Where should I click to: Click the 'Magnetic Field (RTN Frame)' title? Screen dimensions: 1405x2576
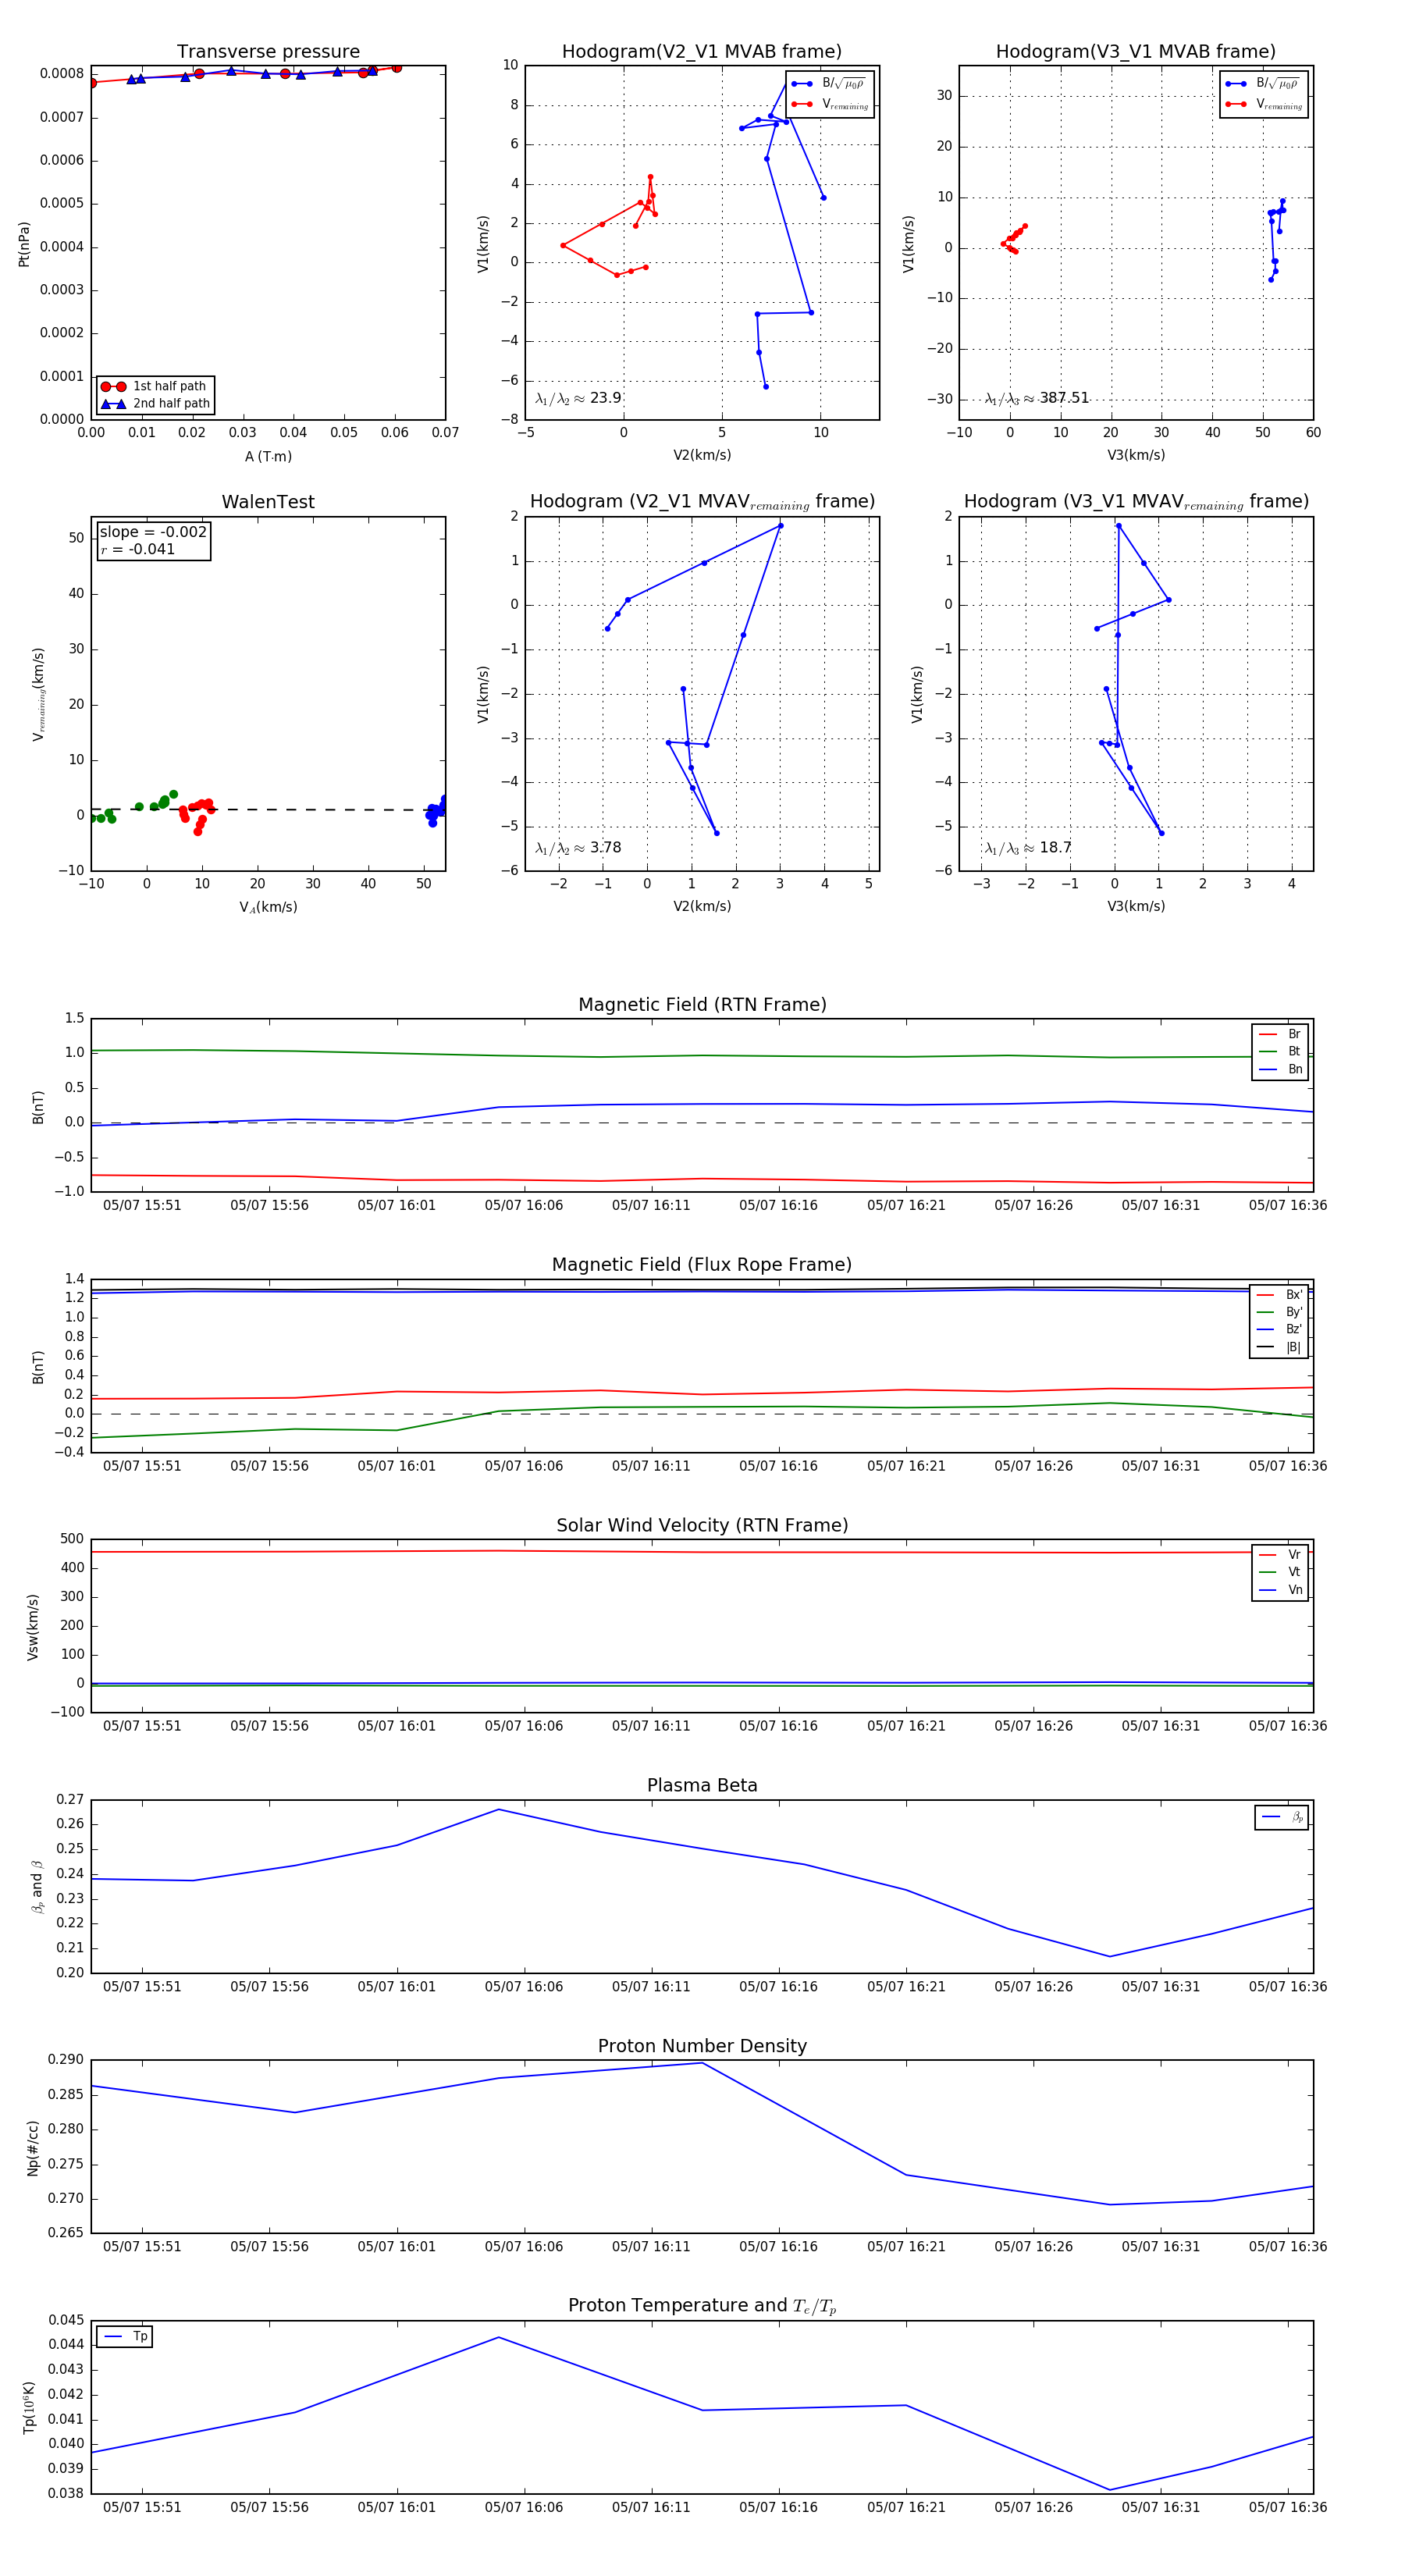tap(702, 1005)
